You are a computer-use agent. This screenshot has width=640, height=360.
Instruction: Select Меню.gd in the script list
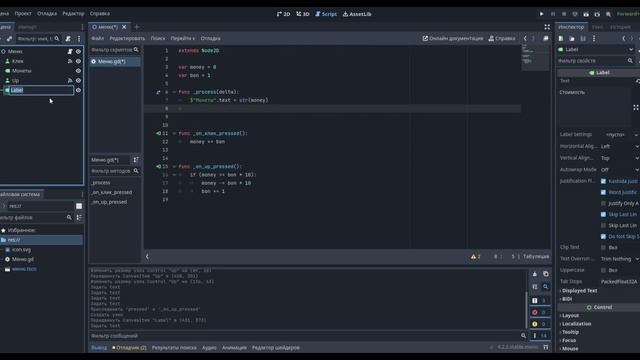[x=115, y=62]
